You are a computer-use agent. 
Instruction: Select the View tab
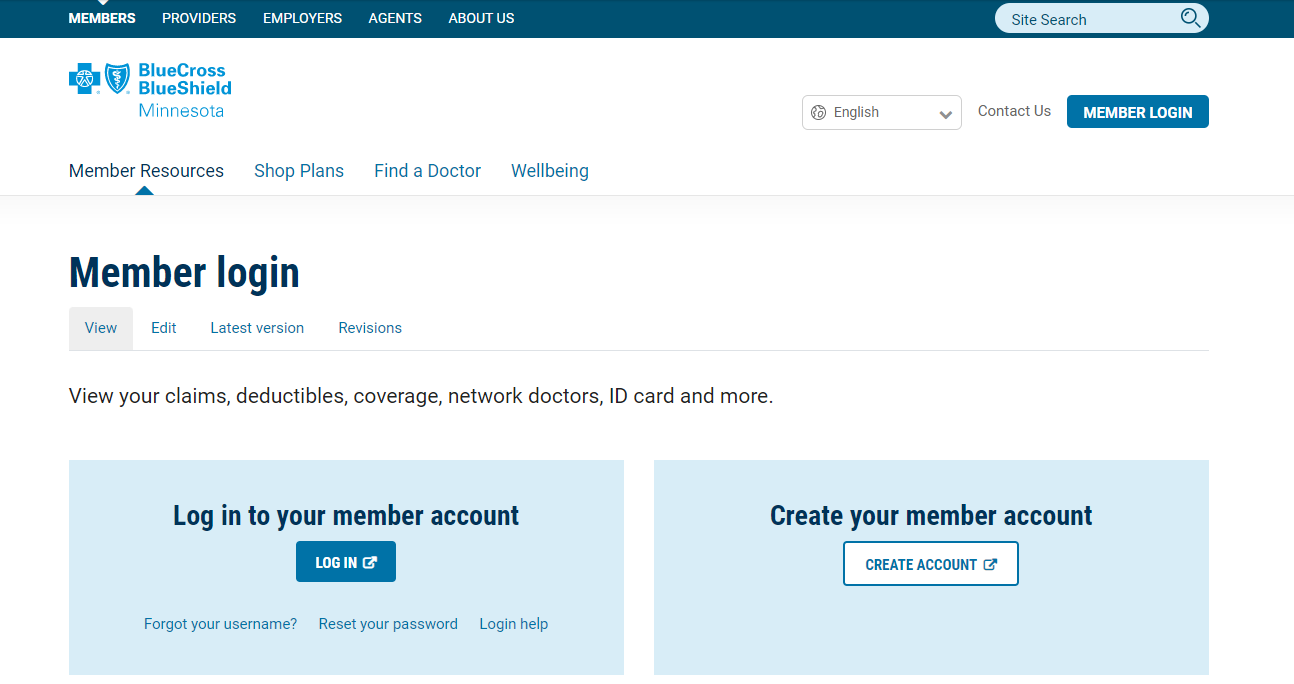tap(101, 328)
